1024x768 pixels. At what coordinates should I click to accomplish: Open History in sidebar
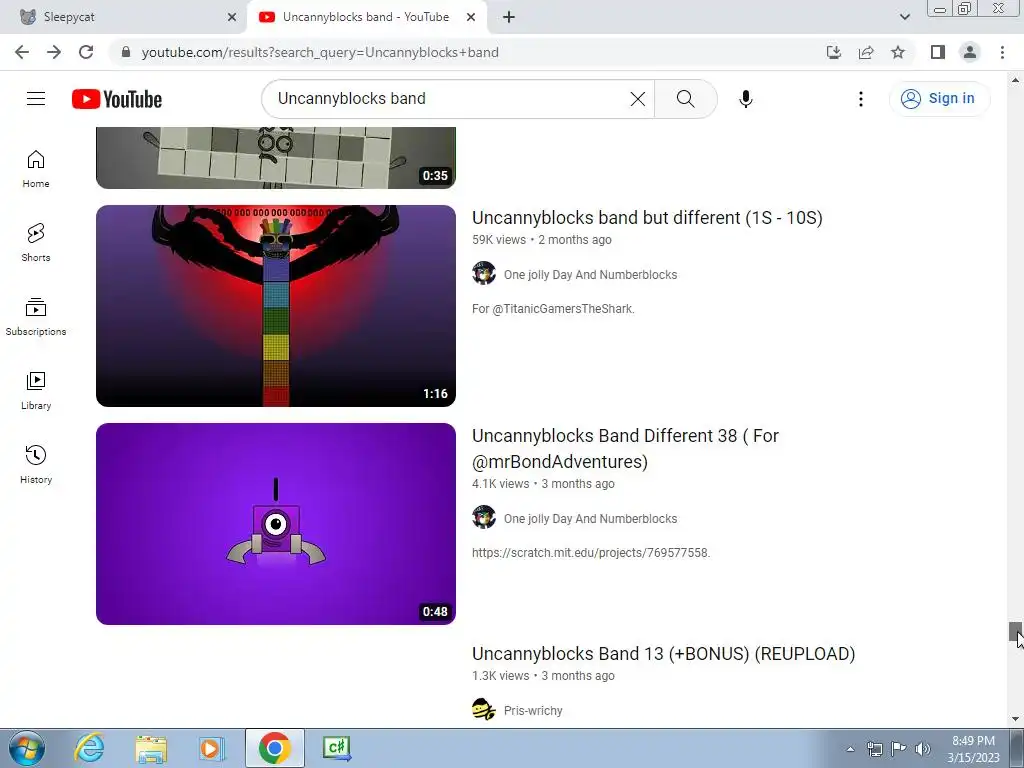point(36,464)
